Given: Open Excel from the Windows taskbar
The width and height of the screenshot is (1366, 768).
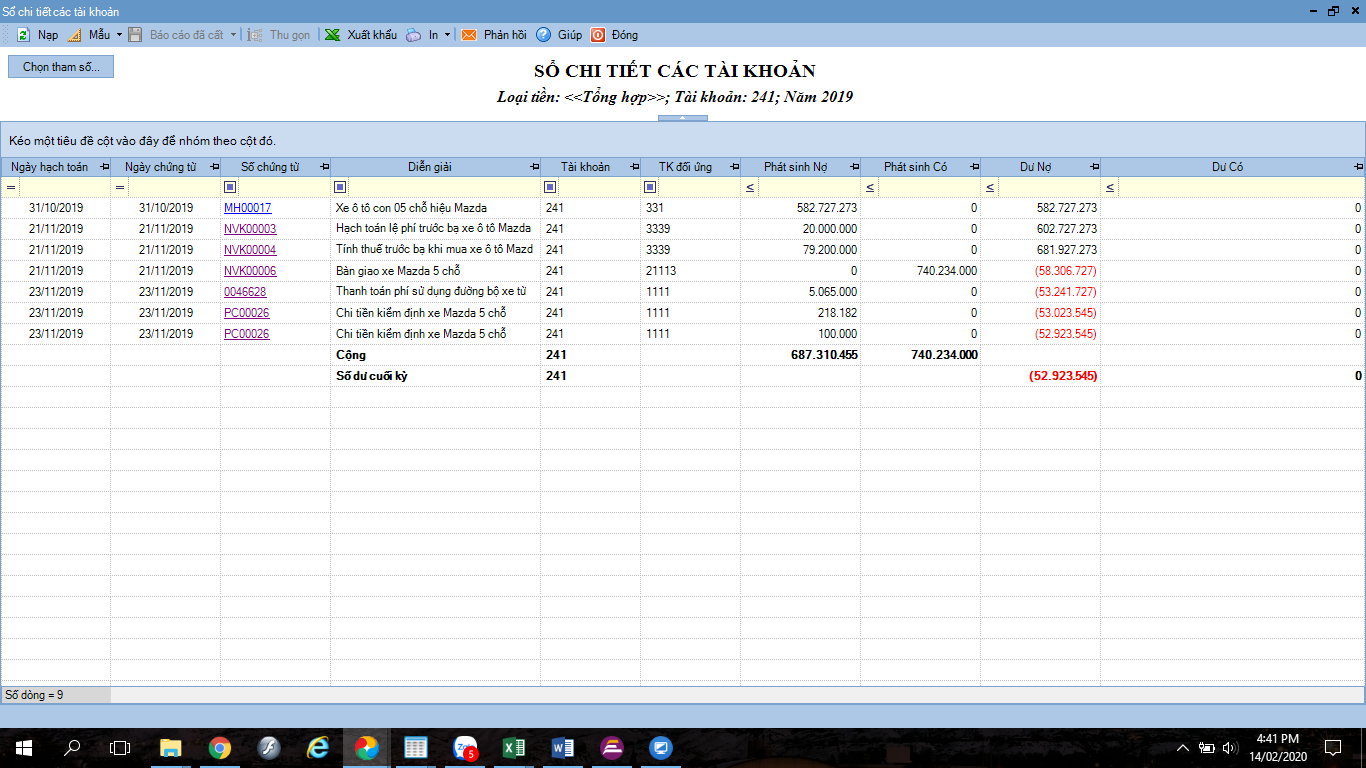Looking at the screenshot, I should (514, 747).
